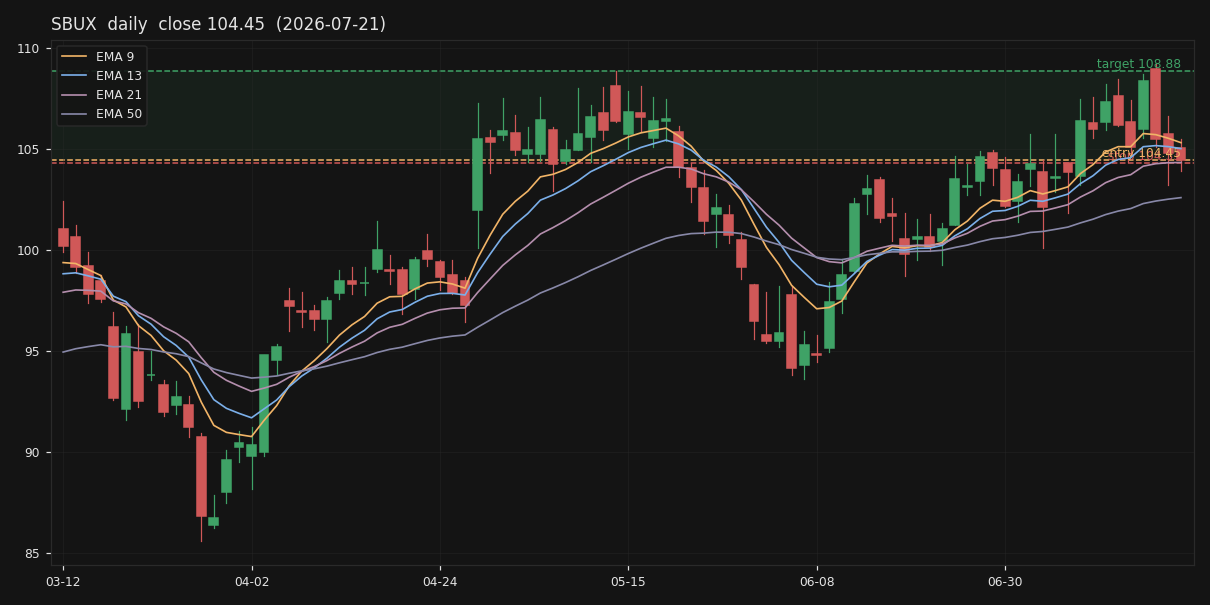
Task: Click the green dashed target line
Action: [x=622, y=71]
